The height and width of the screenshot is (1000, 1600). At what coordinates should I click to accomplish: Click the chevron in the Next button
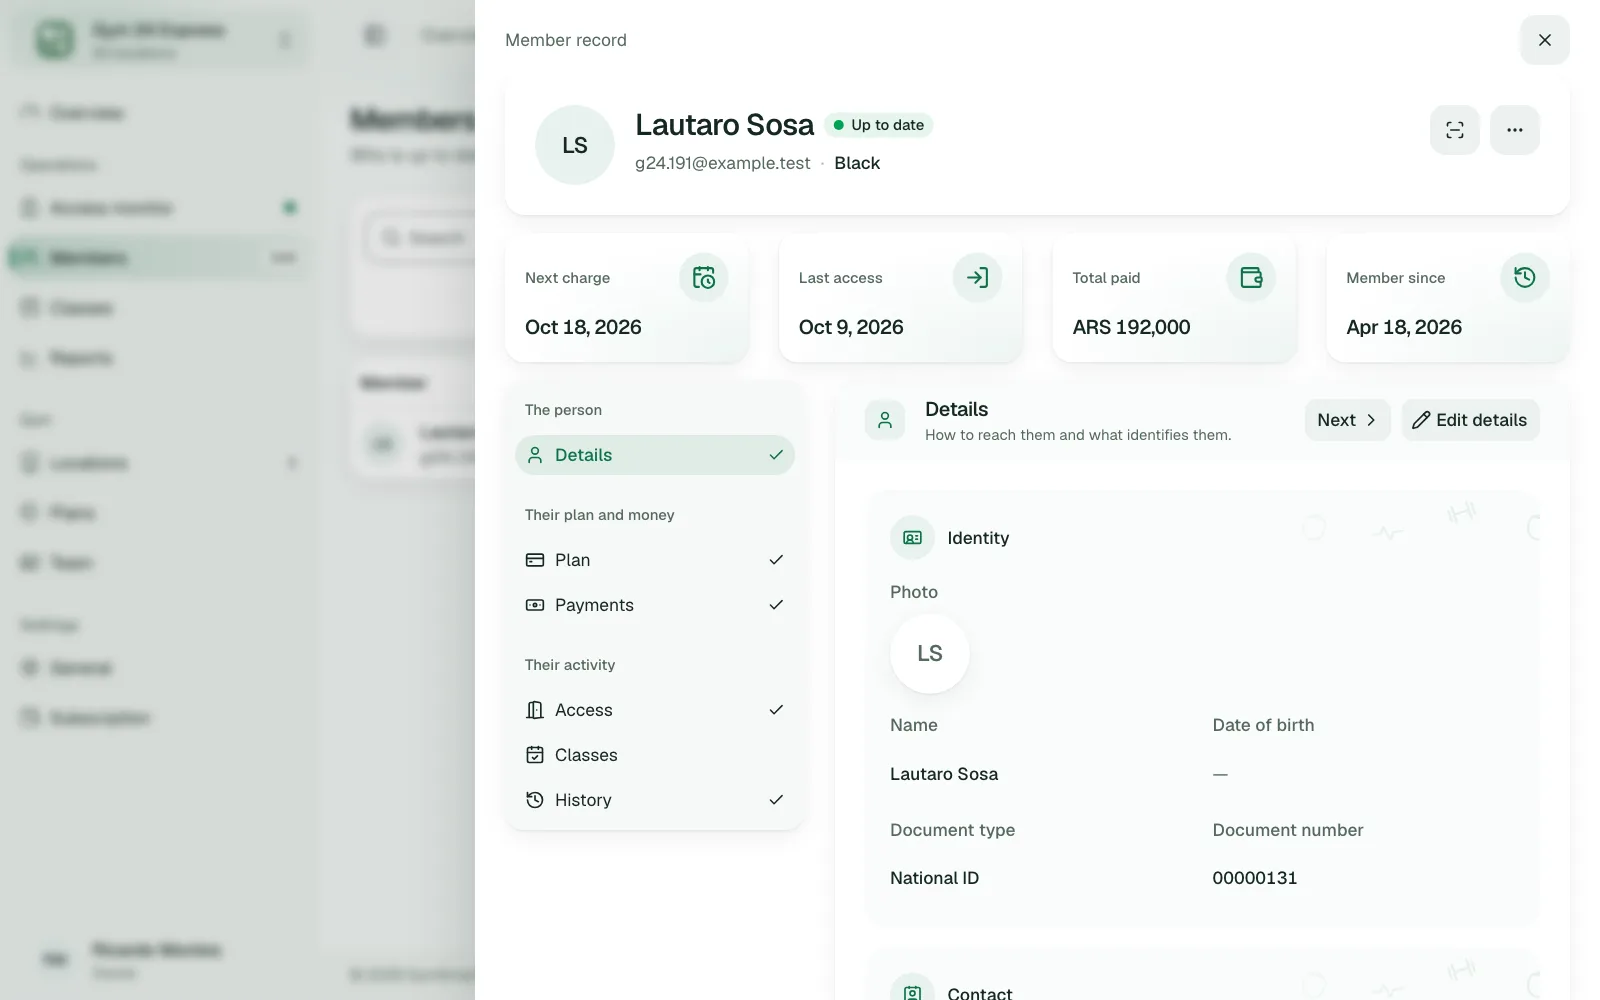click(1371, 420)
